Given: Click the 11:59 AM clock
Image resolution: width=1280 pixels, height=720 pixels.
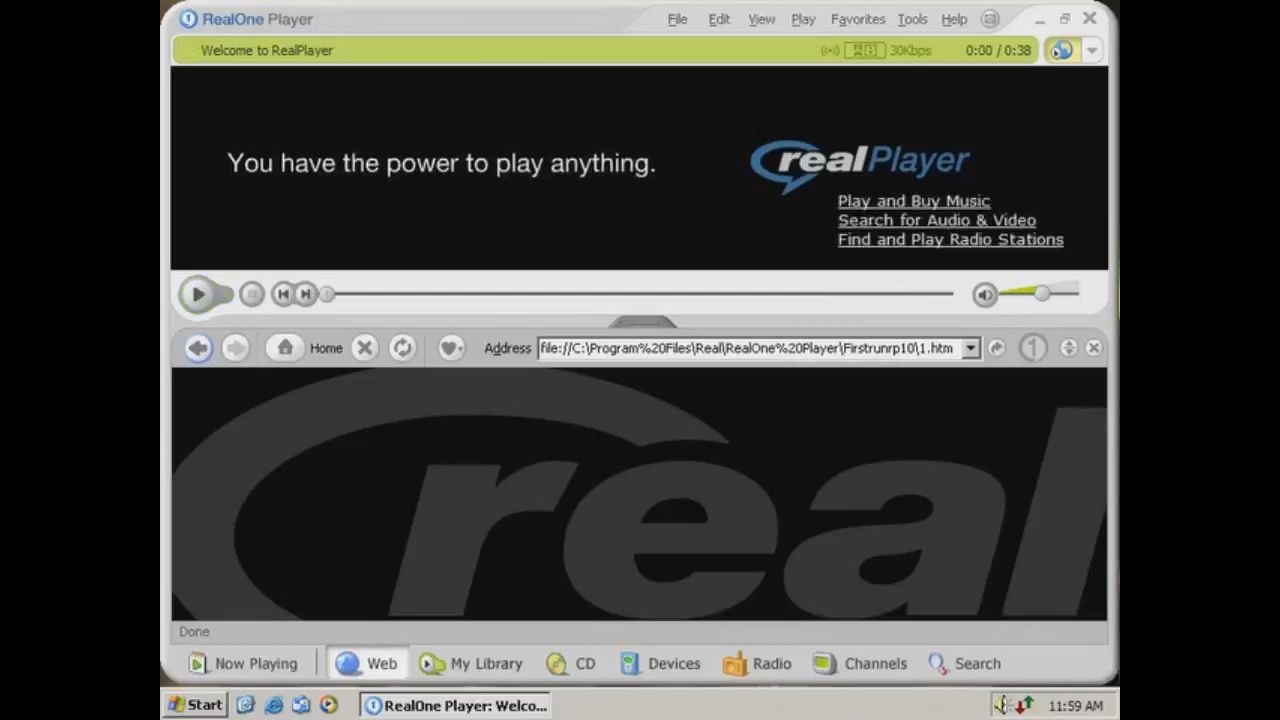Looking at the screenshot, I should pyautogui.click(x=1075, y=706).
